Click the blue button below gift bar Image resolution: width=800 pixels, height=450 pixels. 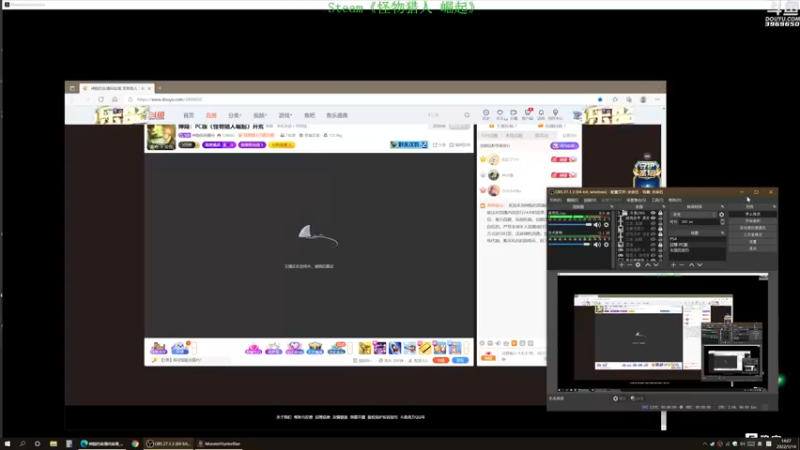tap(460, 360)
